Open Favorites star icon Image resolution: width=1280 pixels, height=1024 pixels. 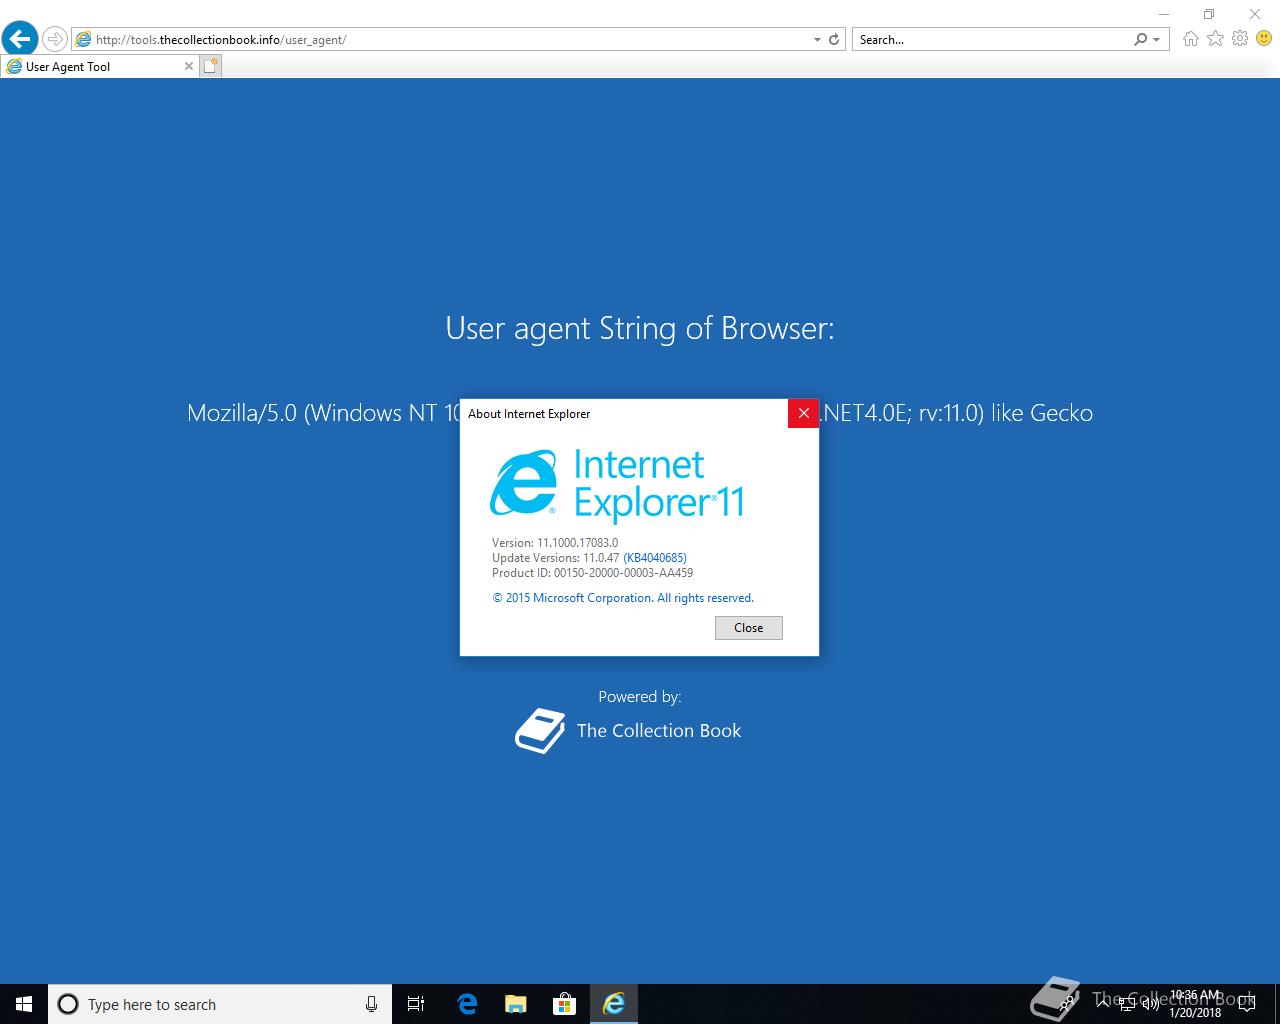pos(1215,39)
